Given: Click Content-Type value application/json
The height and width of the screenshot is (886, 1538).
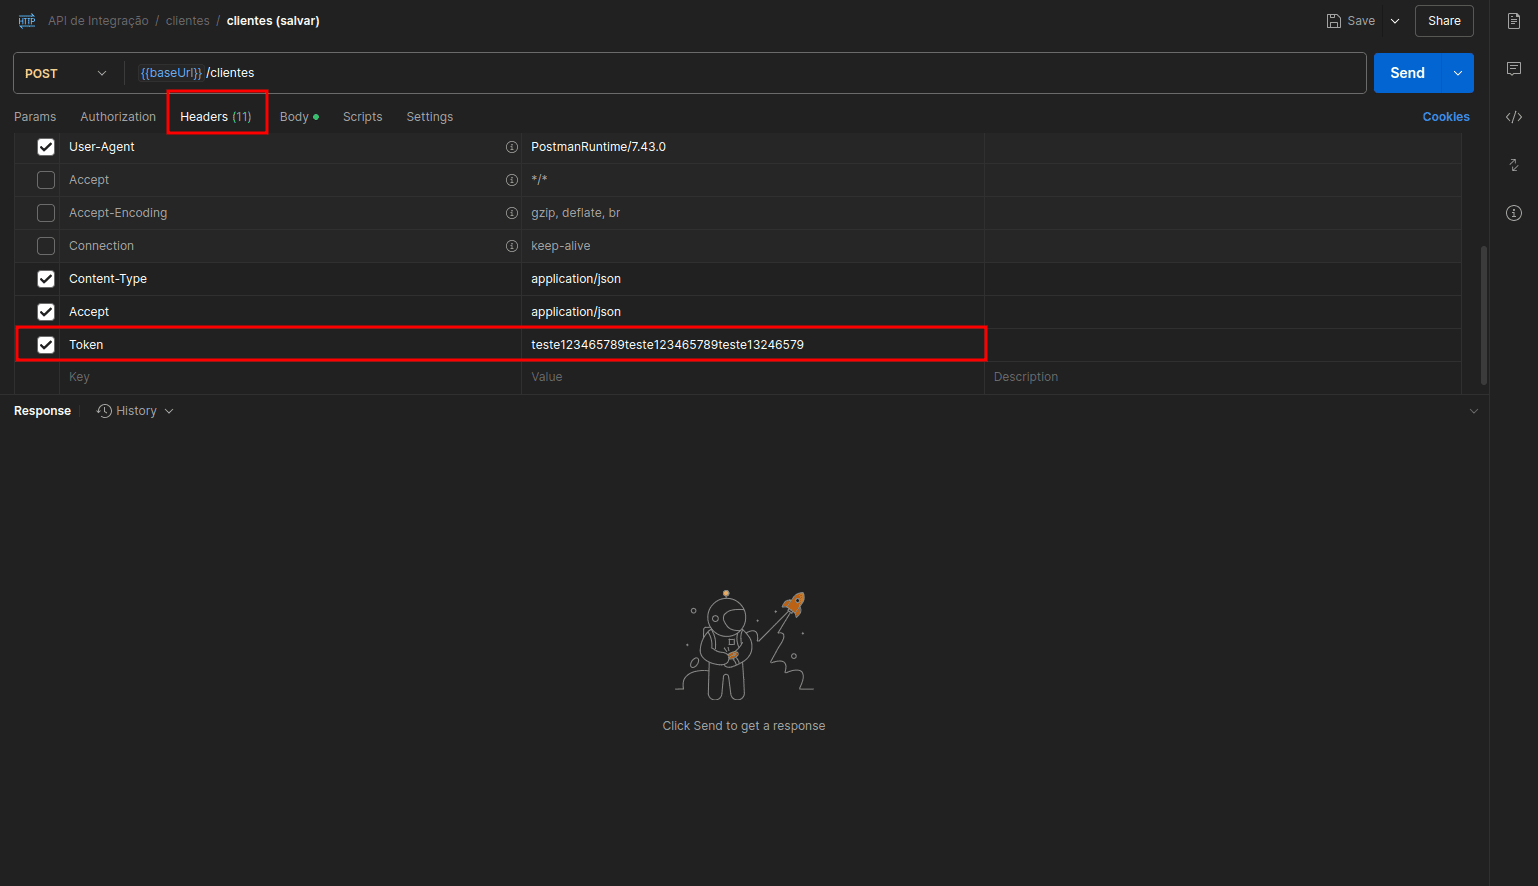Looking at the screenshot, I should tap(753, 279).
